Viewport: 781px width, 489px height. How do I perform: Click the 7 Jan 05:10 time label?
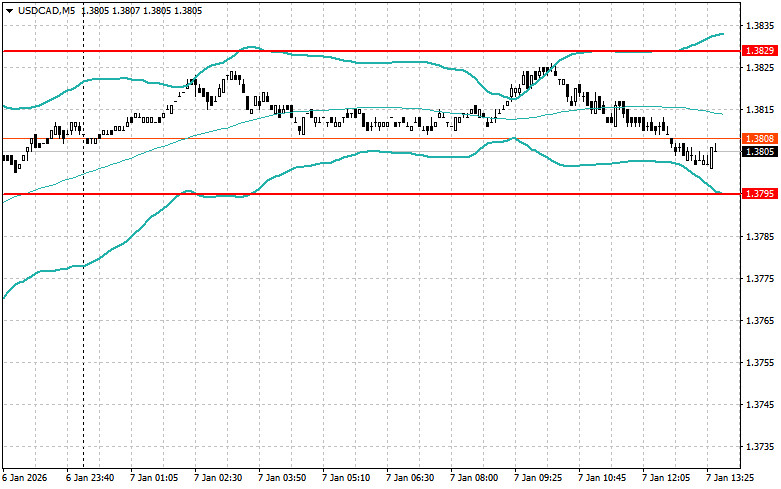345,479
